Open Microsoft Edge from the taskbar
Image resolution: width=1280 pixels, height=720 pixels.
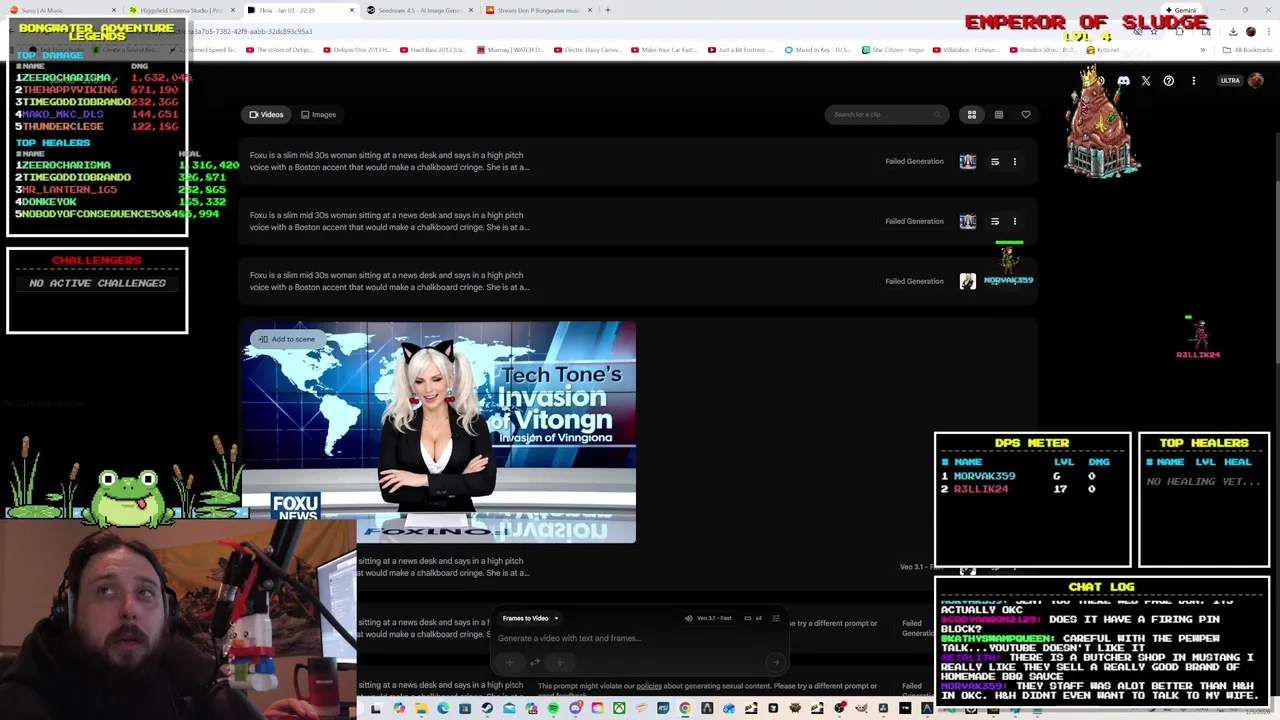pos(443,709)
